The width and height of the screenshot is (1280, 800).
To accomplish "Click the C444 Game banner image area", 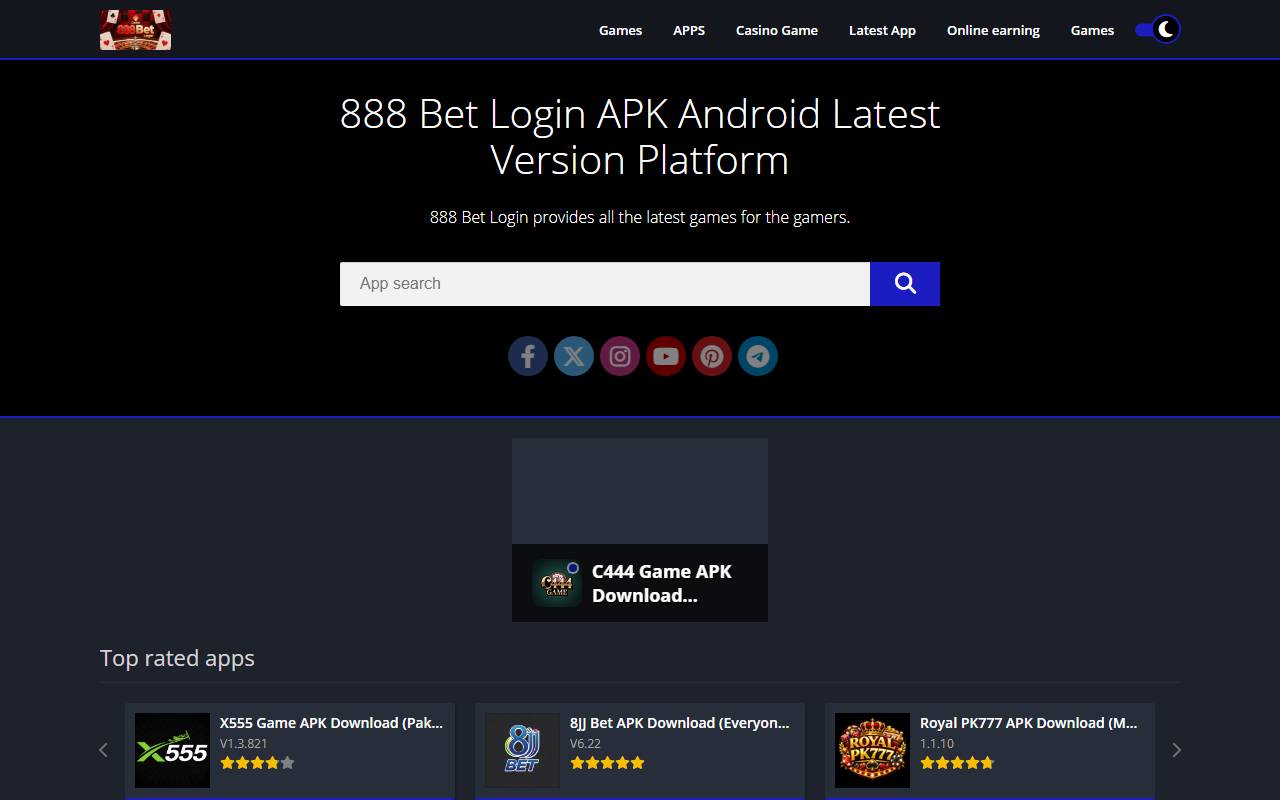I will click(x=640, y=491).
